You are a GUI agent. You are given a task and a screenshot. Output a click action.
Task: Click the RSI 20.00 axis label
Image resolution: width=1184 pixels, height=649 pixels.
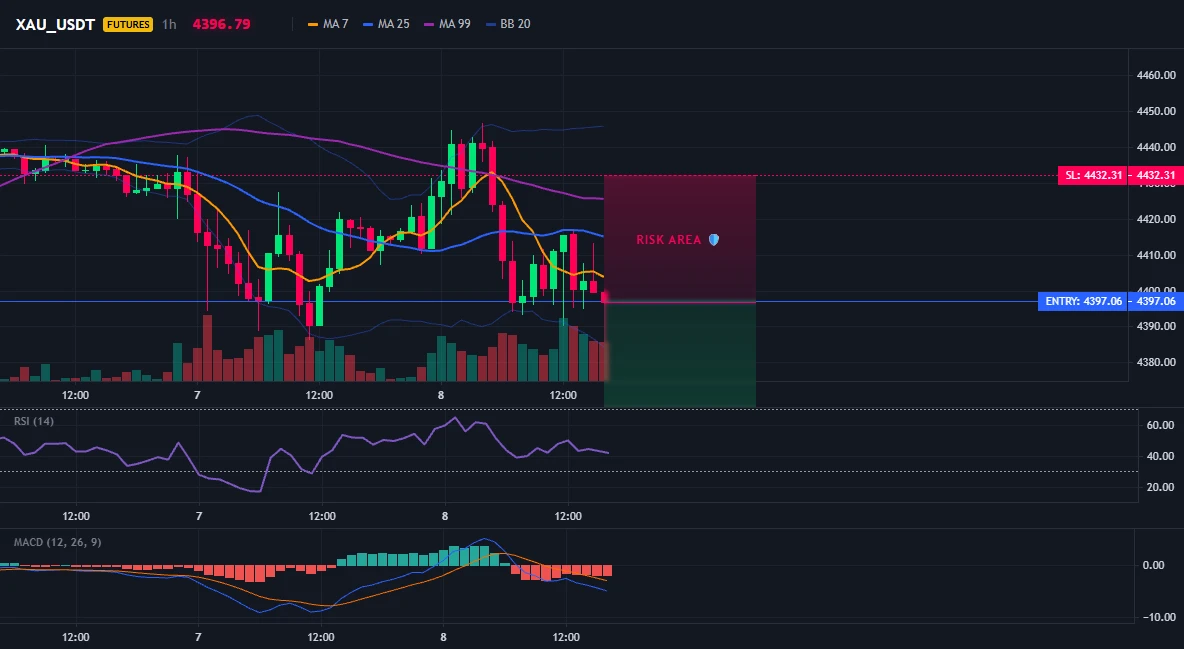click(x=1161, y=487)
